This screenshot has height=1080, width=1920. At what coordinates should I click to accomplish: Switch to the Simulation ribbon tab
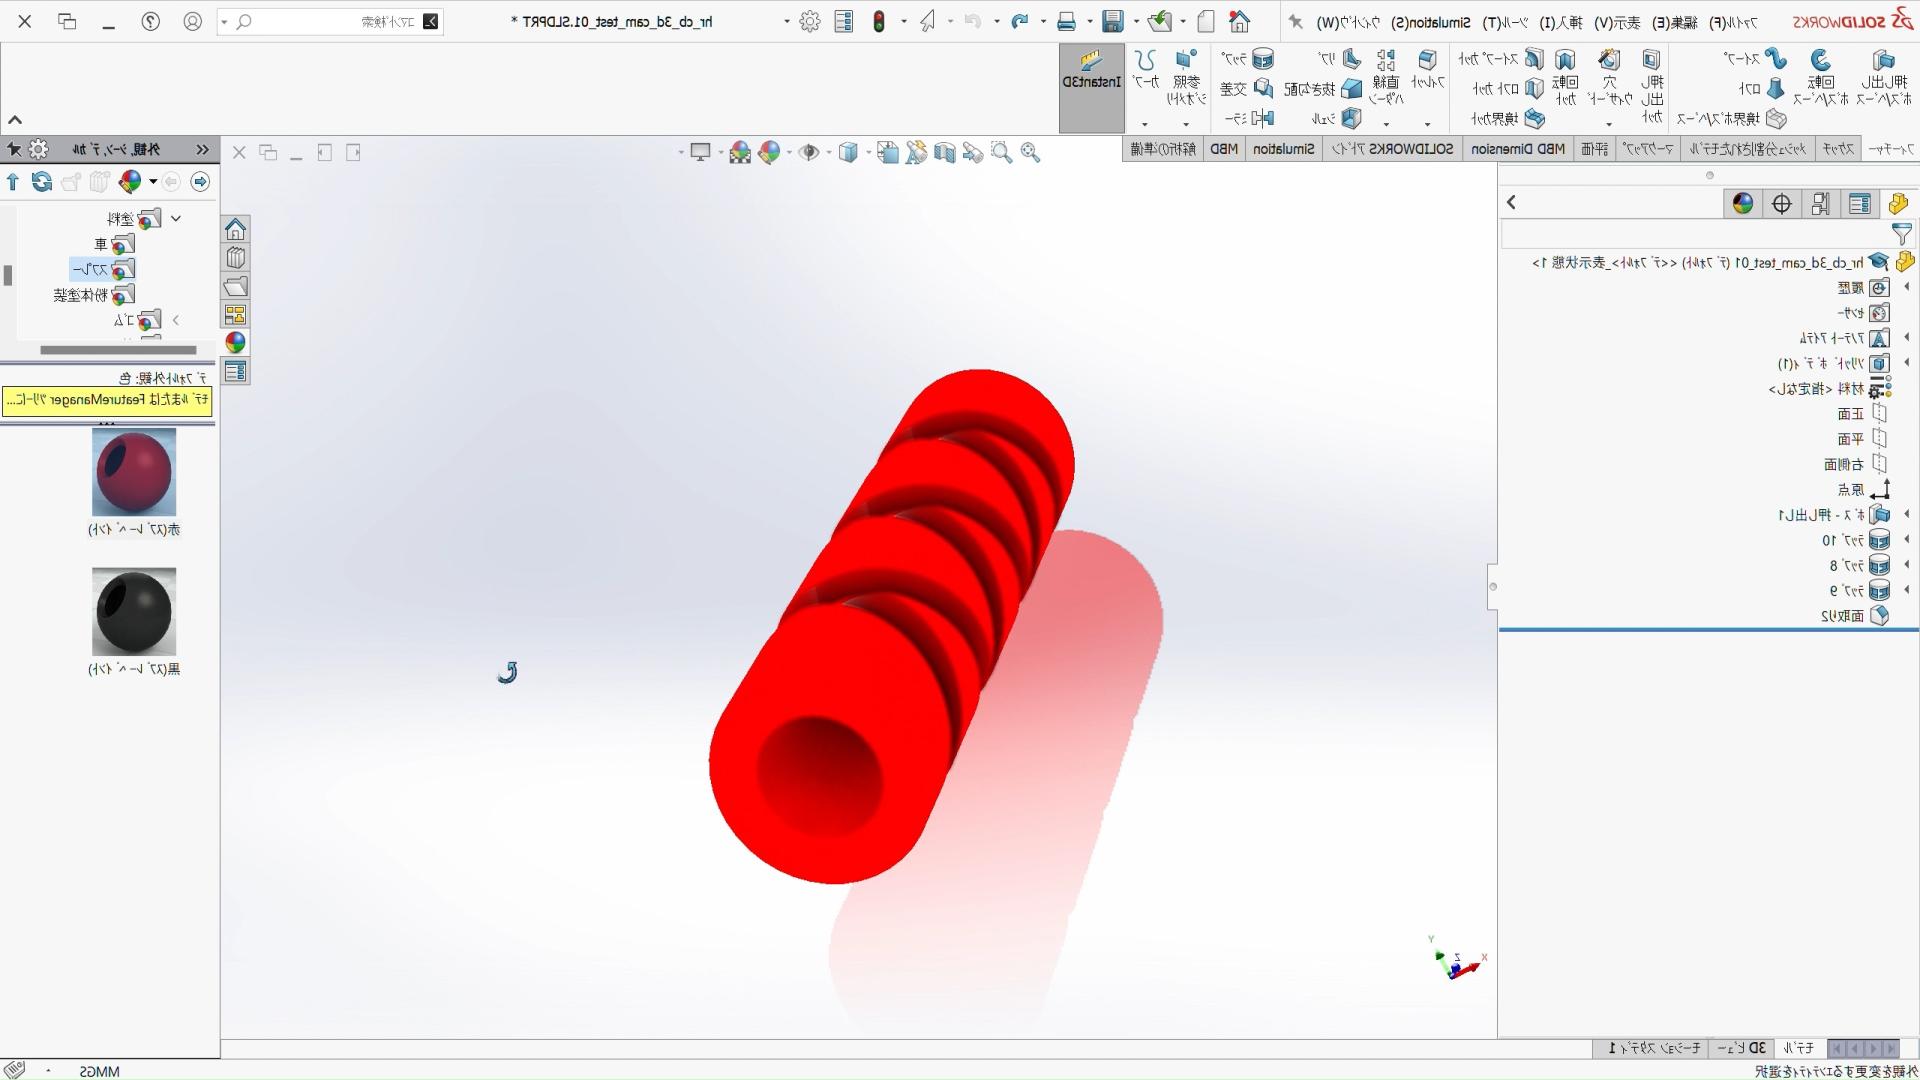click(1284, 149)
